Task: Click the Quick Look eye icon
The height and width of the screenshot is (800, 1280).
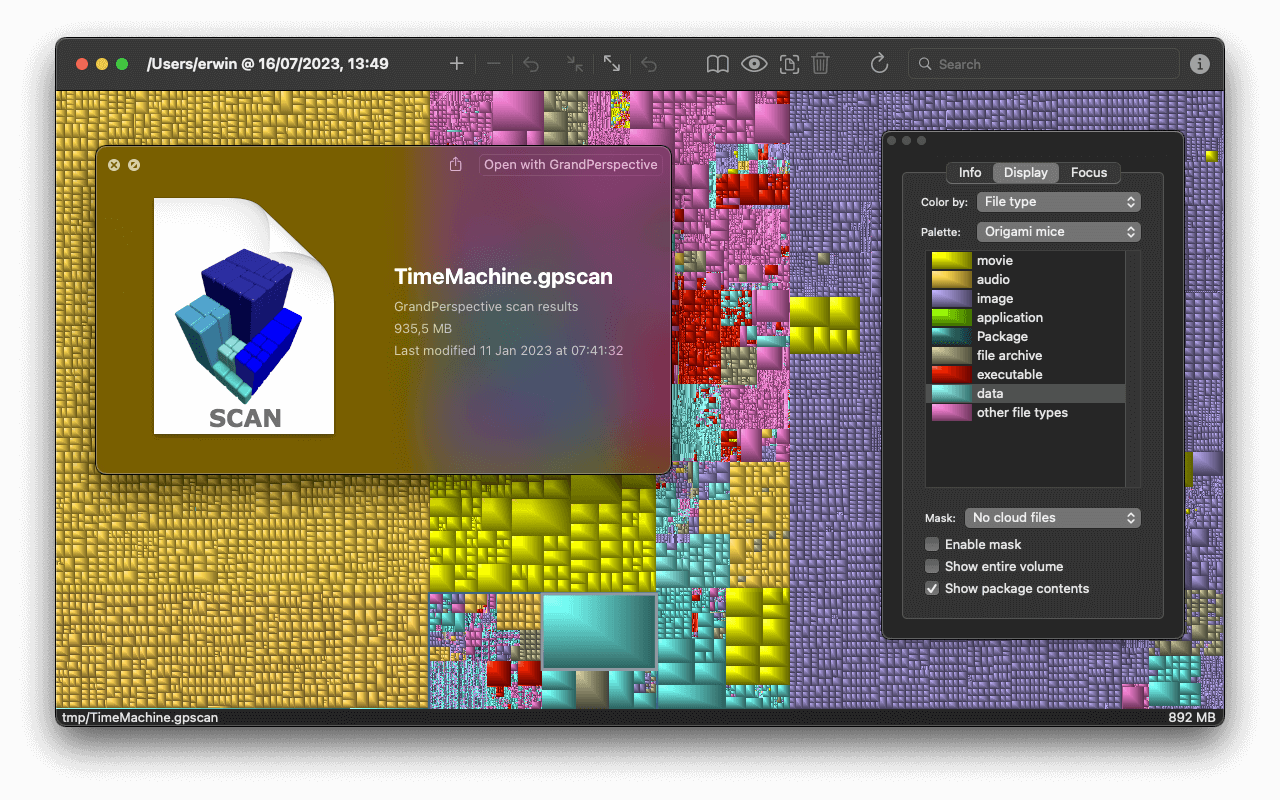Action: pyautogui.click(x=754, y=64)
